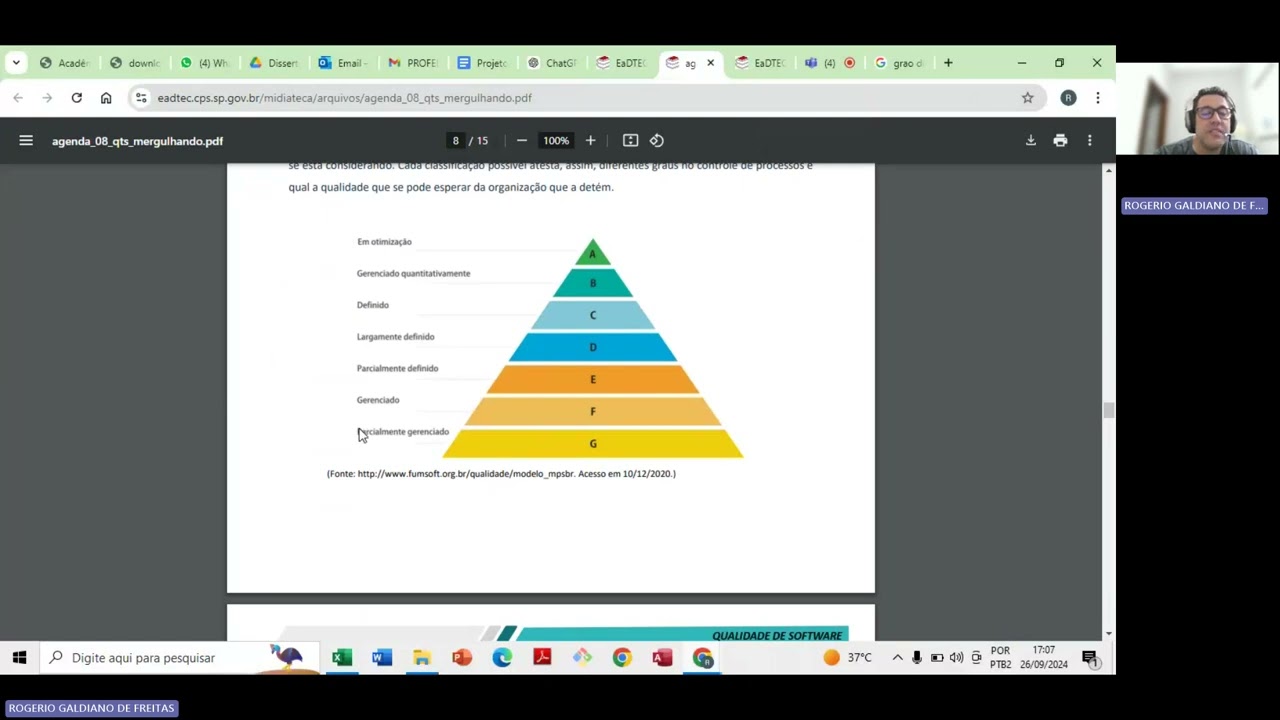Click the PDF vertical scrollbar thumb
Screen dimensions: 1280x720
(x=1108, y=411)
